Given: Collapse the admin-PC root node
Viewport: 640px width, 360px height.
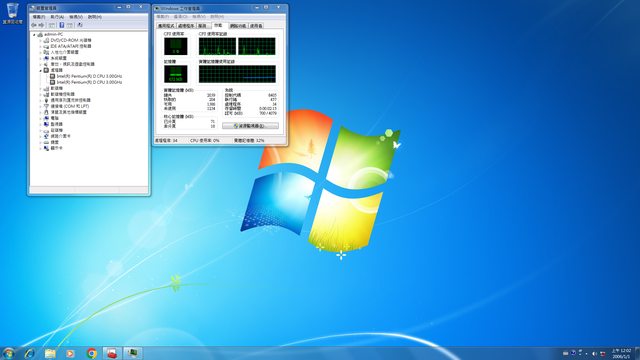Looking at the screenshot, I should click(34, 35).
